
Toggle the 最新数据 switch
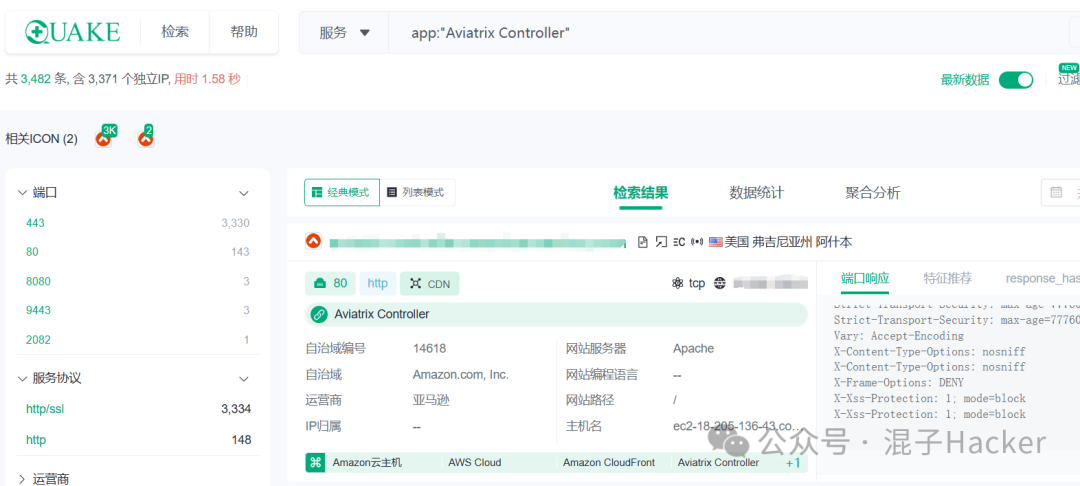coord(1016,80)
